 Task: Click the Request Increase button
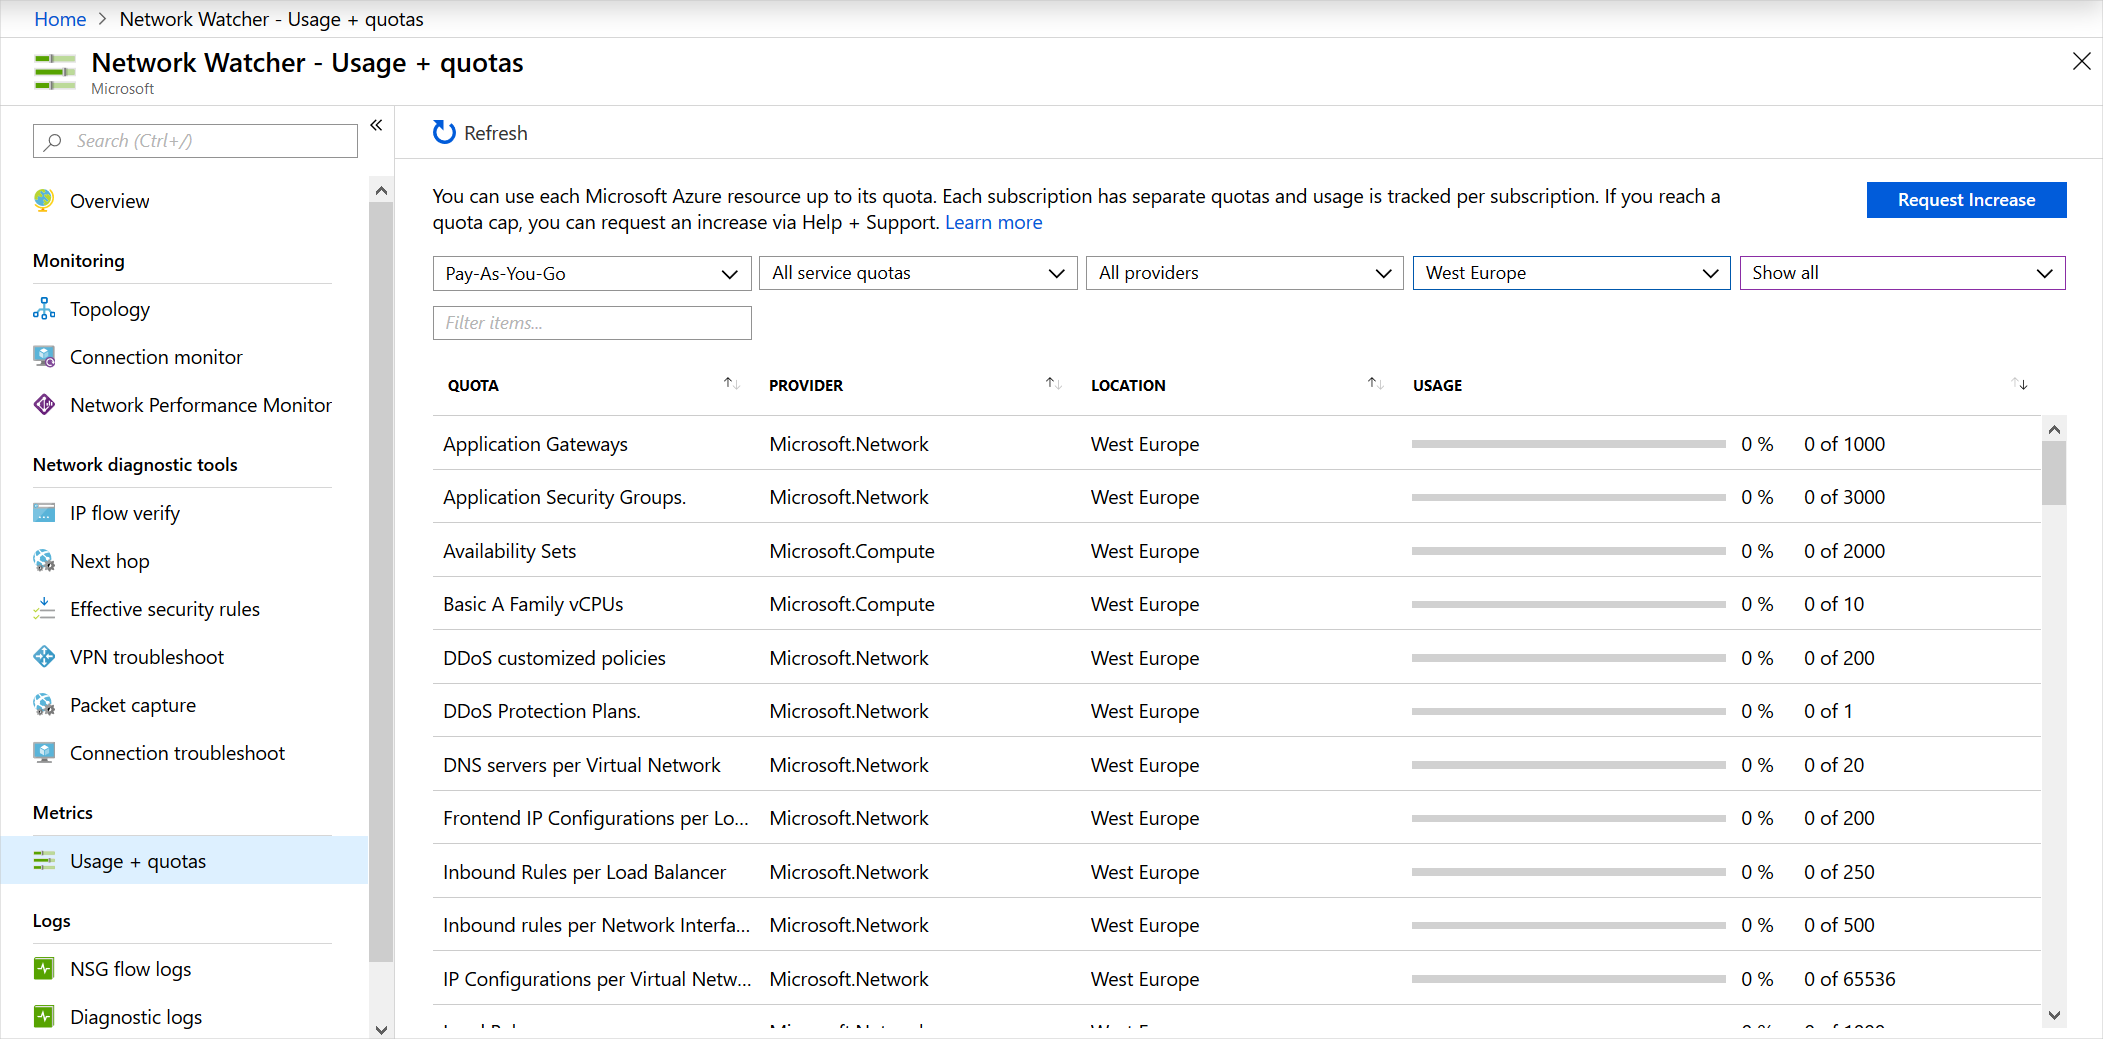[1966, 200]
